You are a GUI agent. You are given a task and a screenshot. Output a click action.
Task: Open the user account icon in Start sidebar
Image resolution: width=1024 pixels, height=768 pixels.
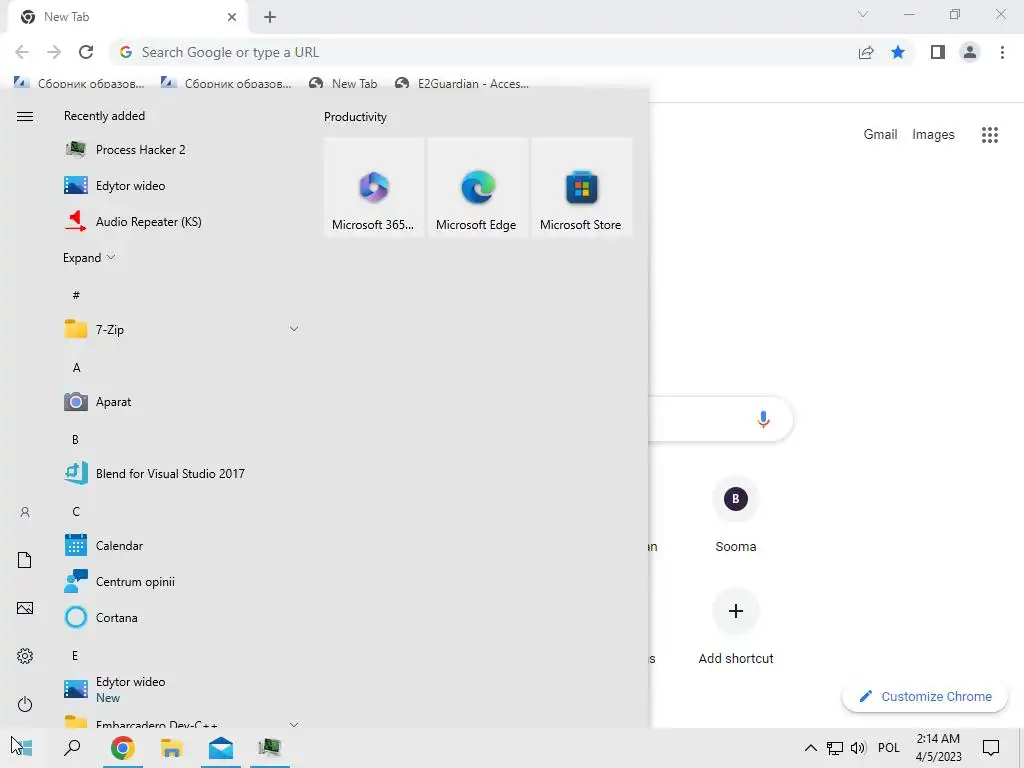tap(25, 512)
